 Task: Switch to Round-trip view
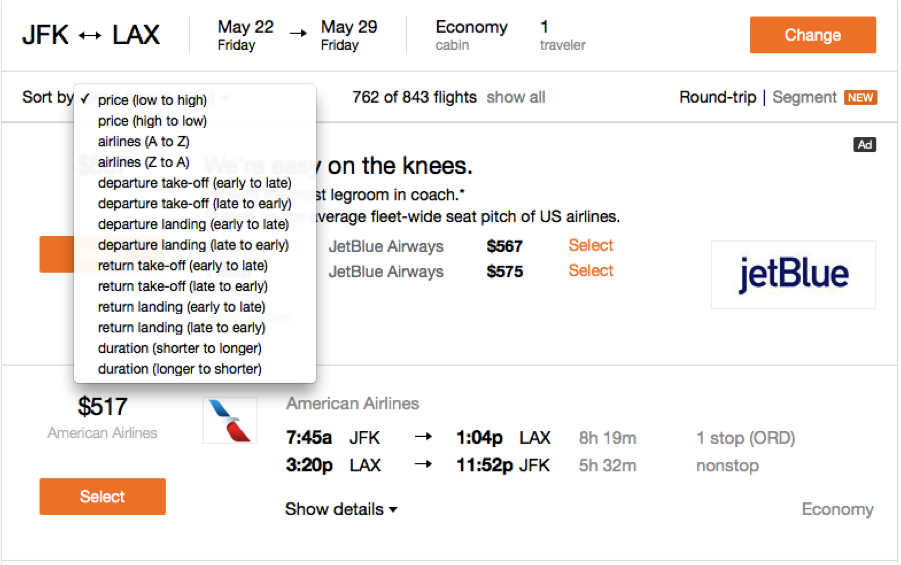point(717,98)
